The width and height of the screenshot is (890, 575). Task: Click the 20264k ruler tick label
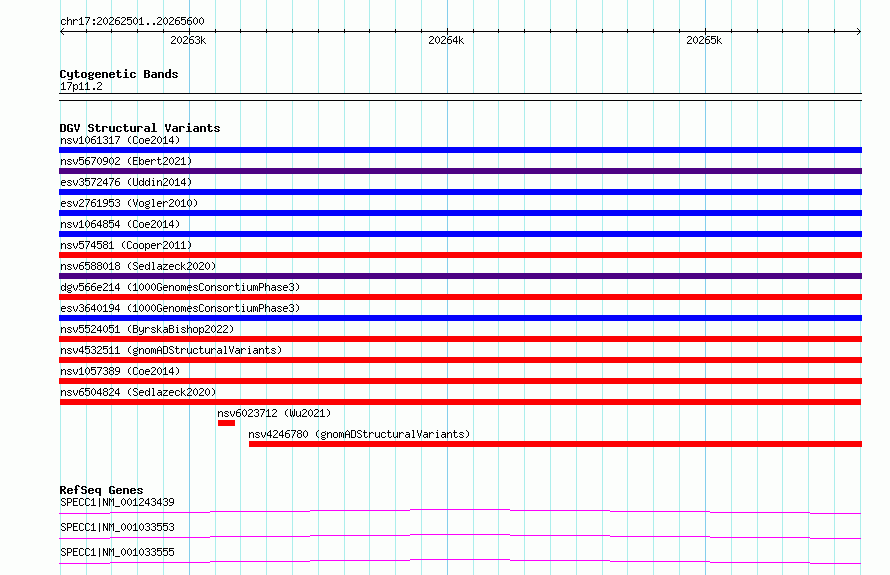pyautogui.click(x=446, y=40)
